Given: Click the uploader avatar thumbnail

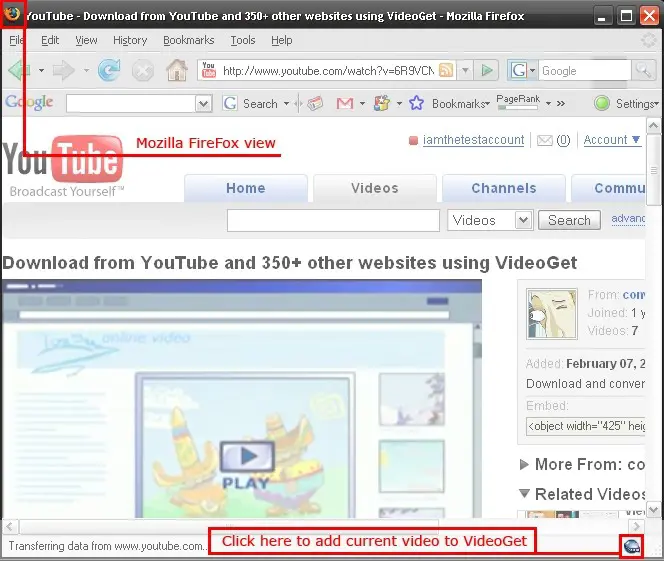Looking at the screenshot, I should pos(551,314).
